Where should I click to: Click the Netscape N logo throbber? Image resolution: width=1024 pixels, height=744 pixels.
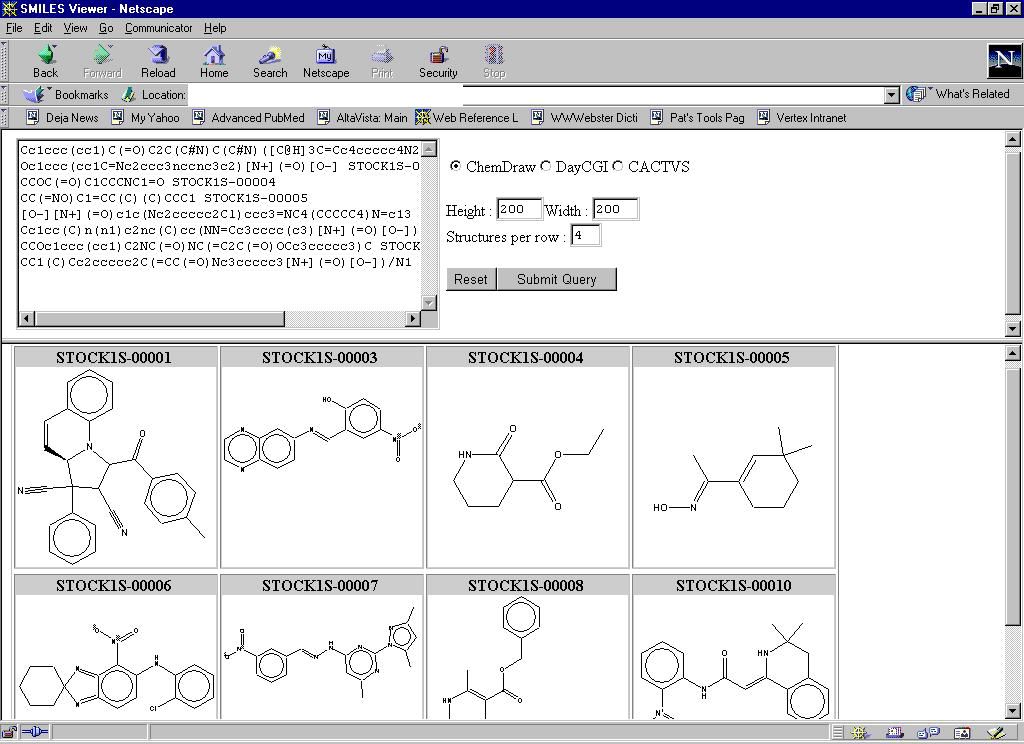pyautogui.click(x=1004, y=61)
